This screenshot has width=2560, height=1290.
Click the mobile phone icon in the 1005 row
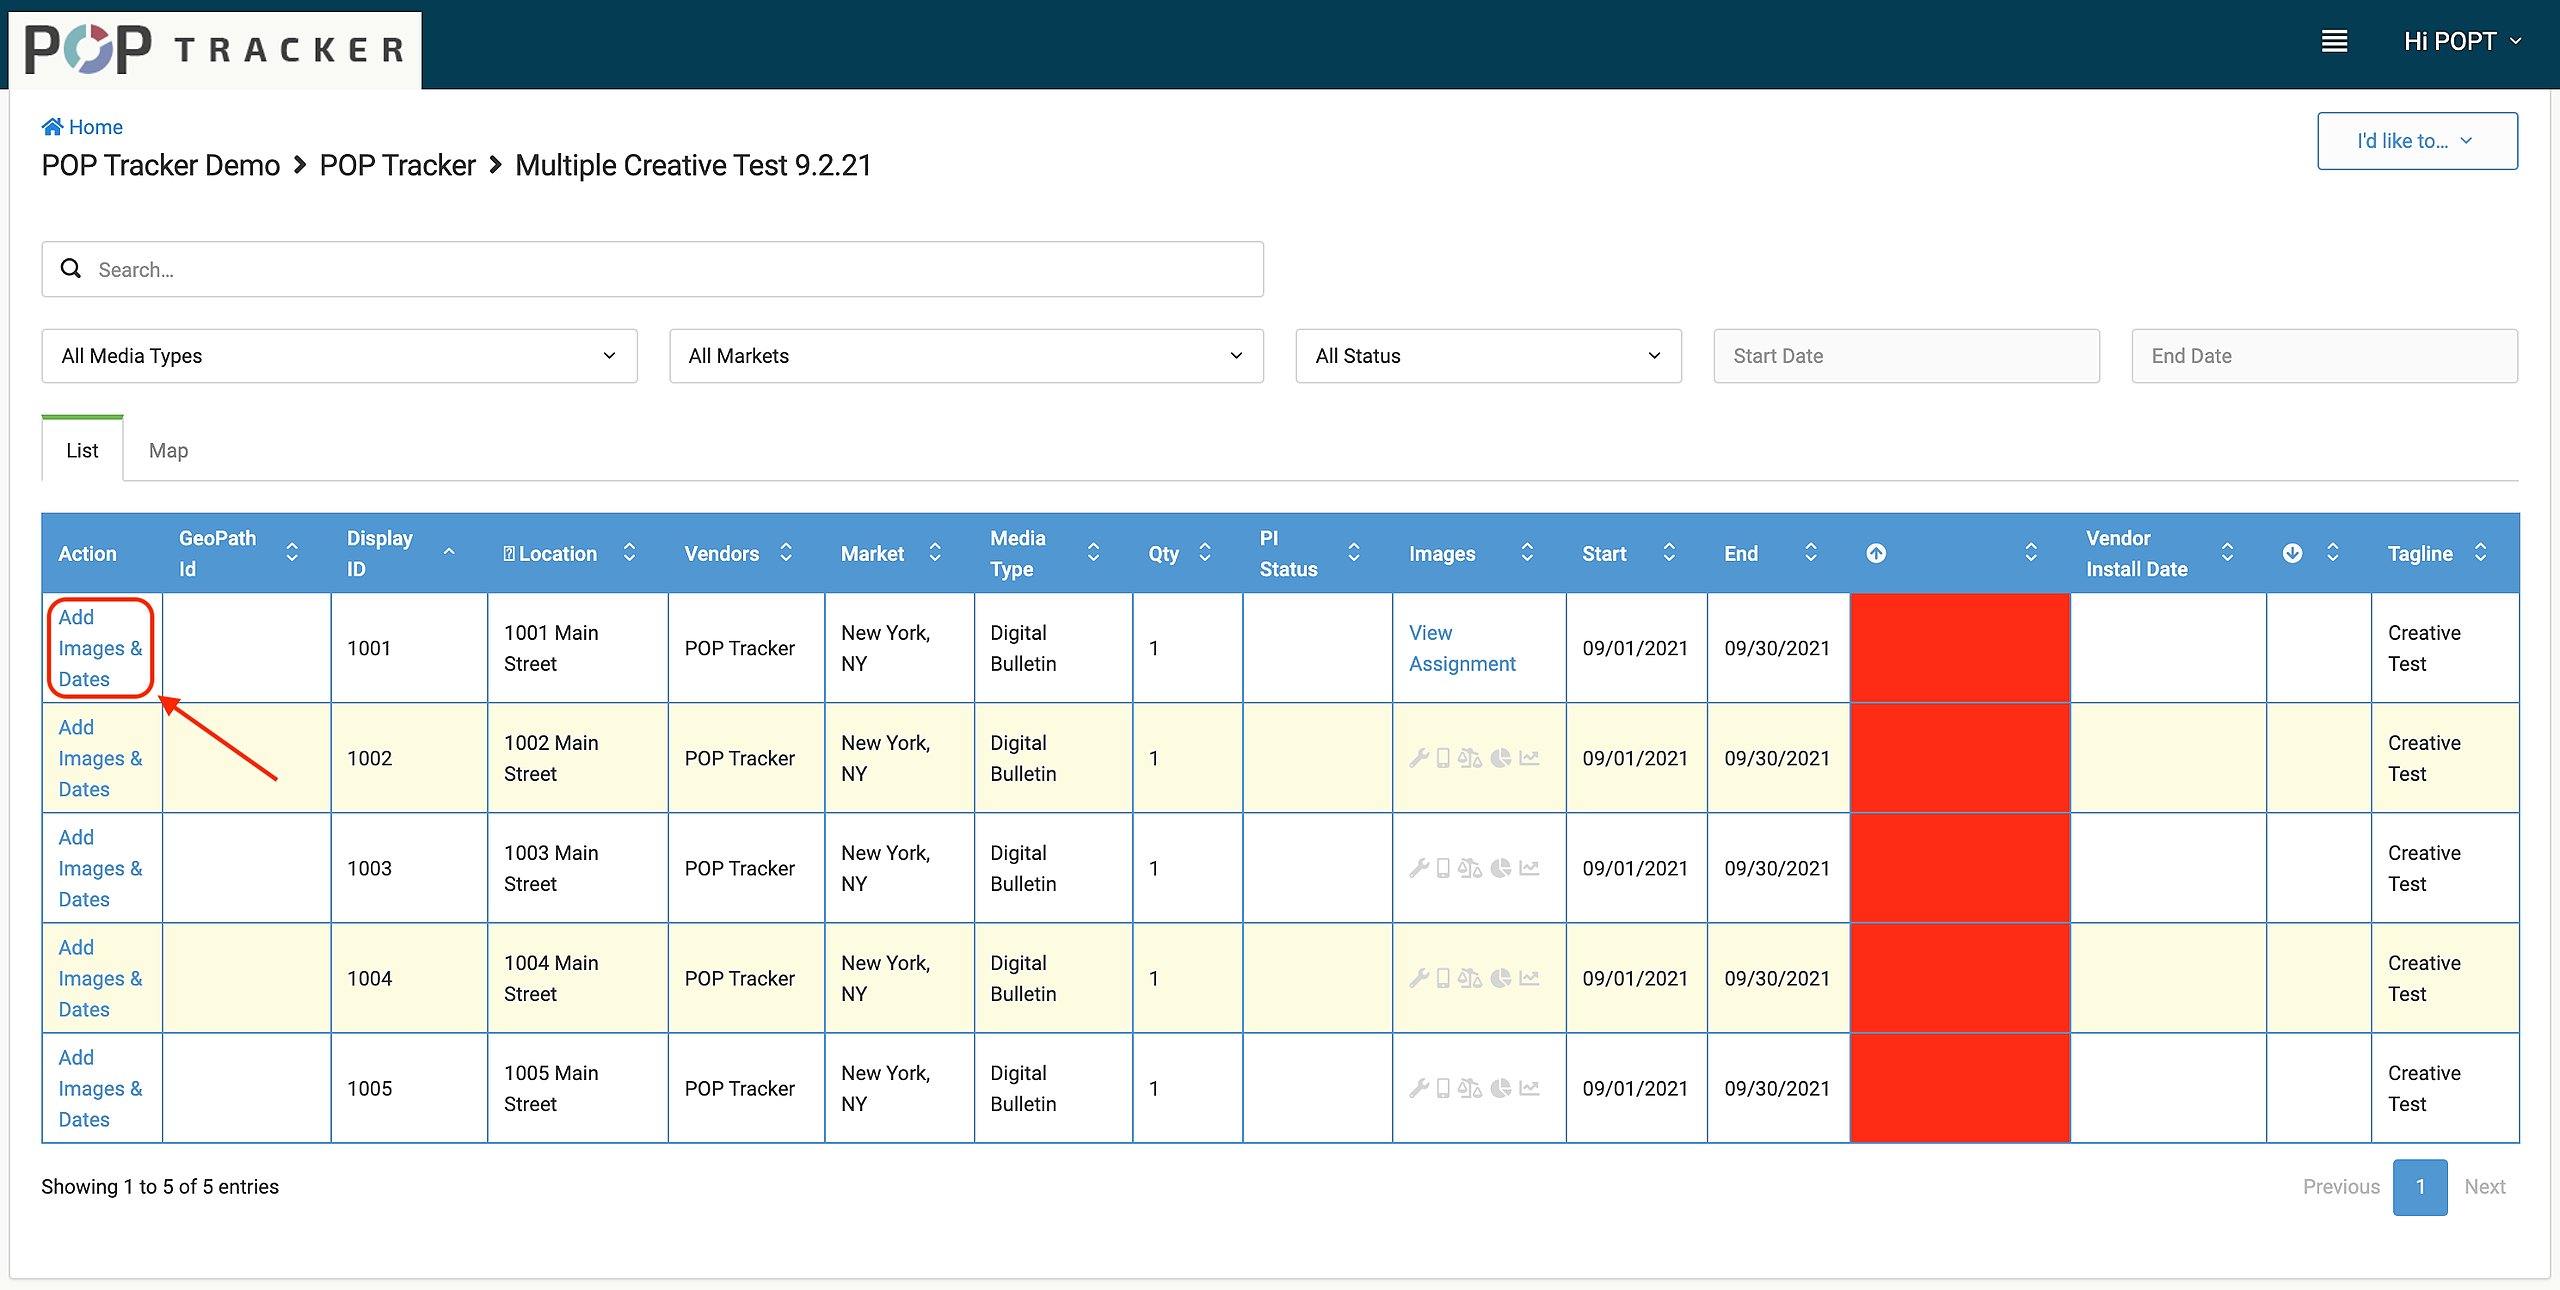1443,1088
